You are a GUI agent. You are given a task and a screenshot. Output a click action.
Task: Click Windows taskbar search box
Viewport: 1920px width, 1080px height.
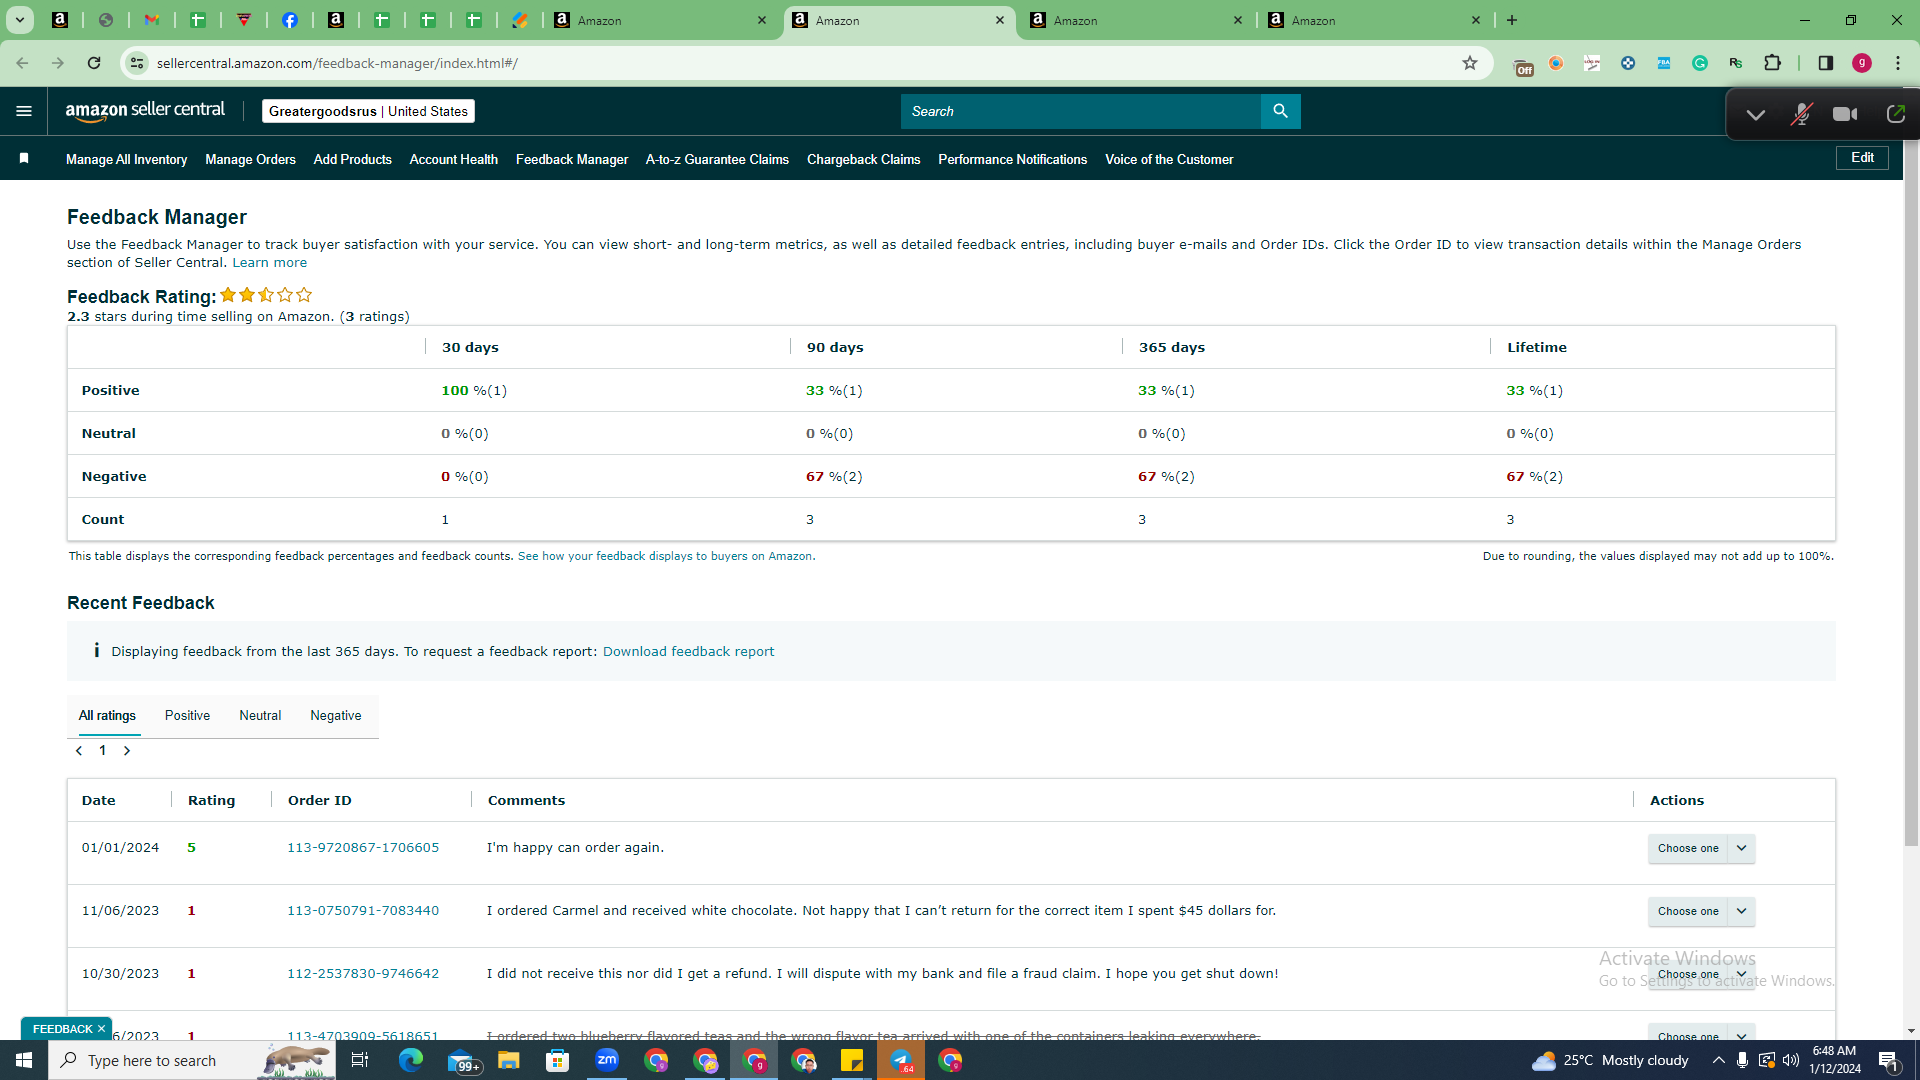(x=192, y=1060)
